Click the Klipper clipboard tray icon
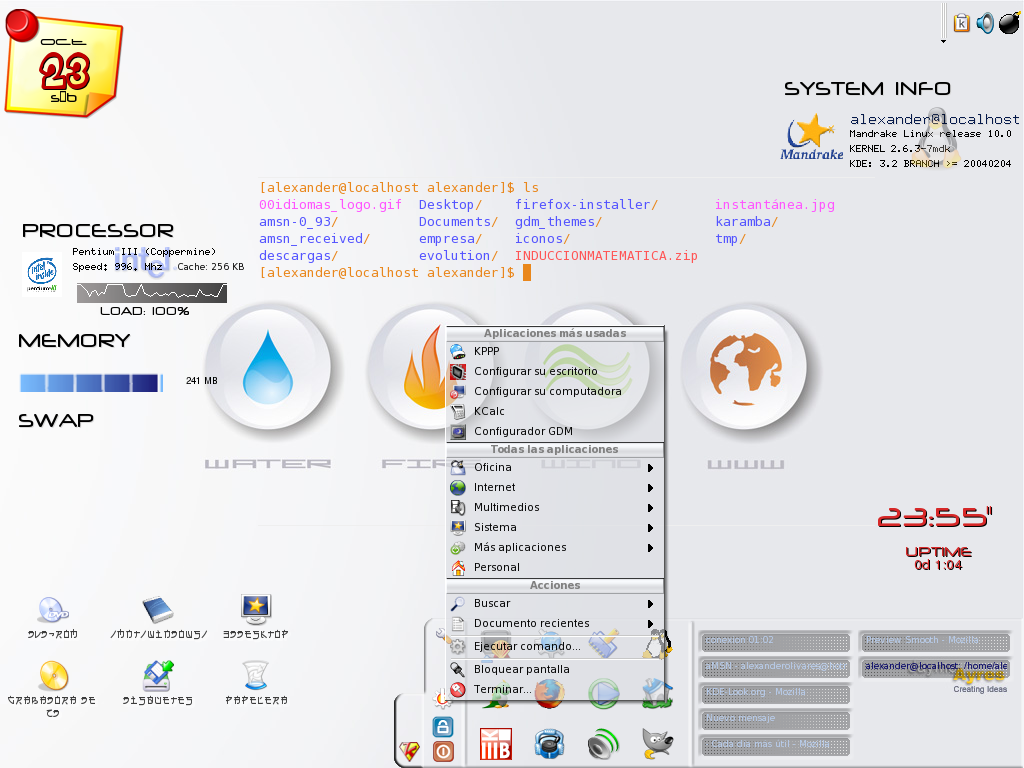Viewport: 1024px width, 768px height. pos(961,23)
